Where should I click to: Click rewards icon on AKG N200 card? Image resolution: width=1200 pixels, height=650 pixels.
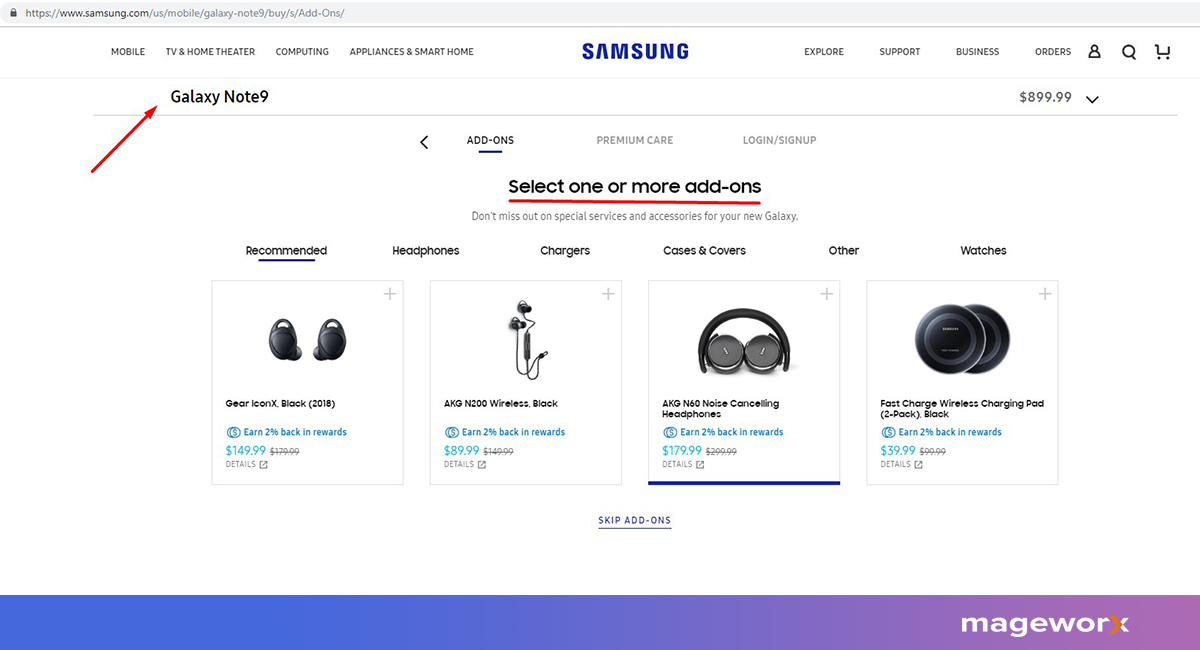[450, 431]
